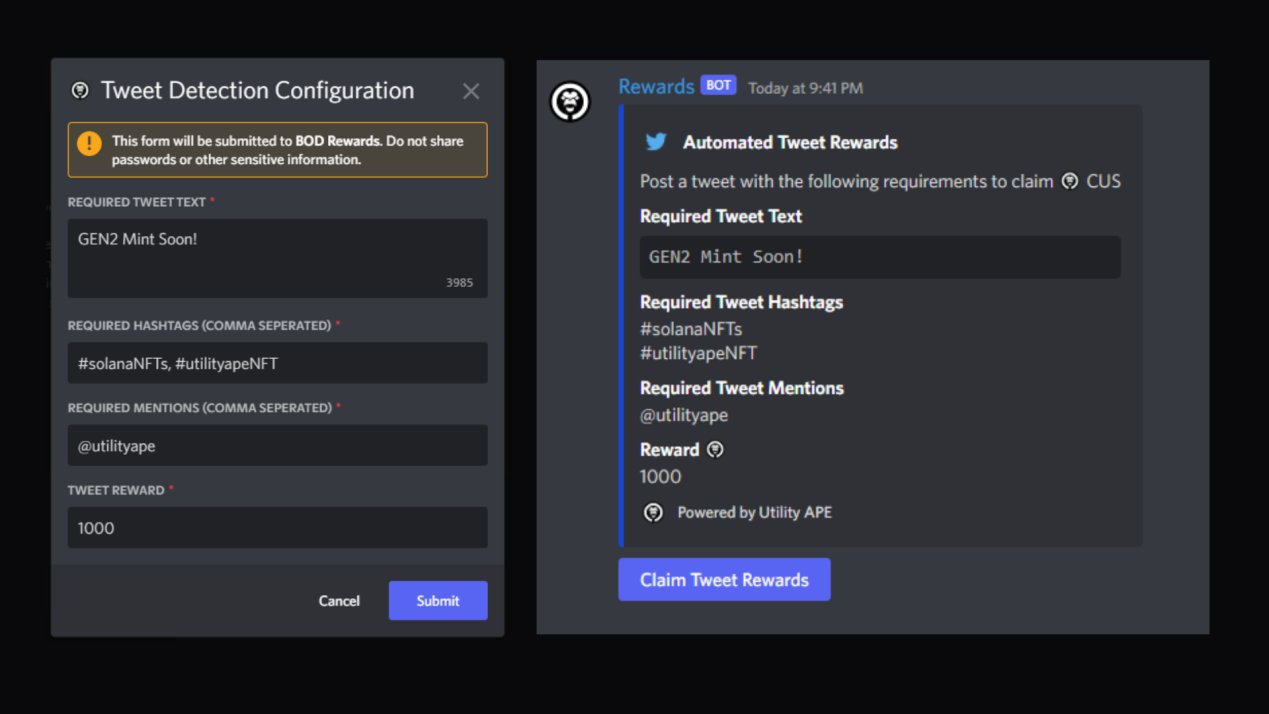Submit the tweet detection form
Viewport: 1269px width, 714px height.
pyautogui.click(x=438, y=601)
